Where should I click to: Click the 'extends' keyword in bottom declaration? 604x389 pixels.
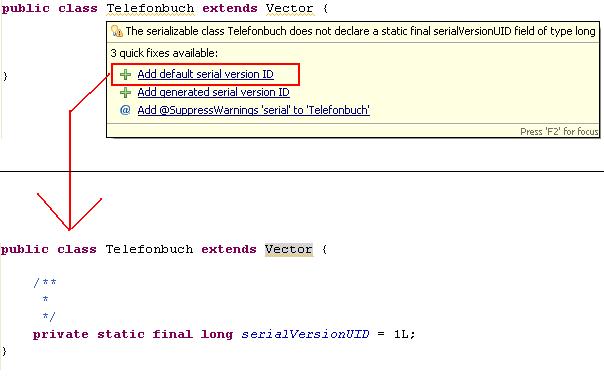point(229,249)
